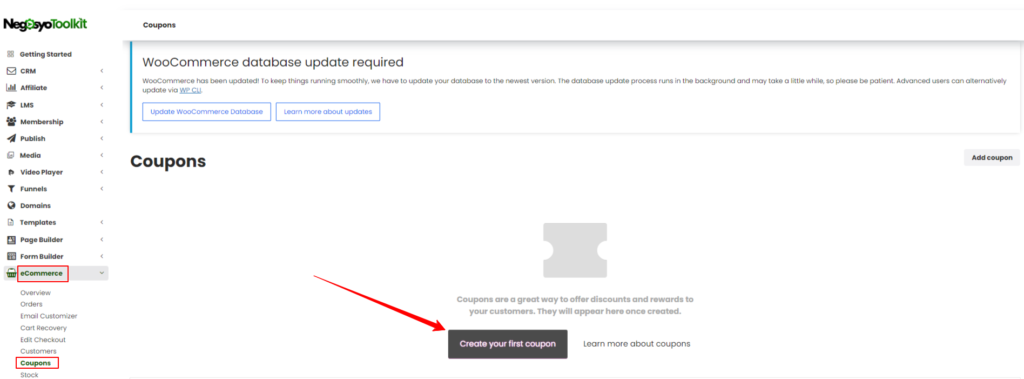Click the CRM envelope icon

(x=10, y=71)
